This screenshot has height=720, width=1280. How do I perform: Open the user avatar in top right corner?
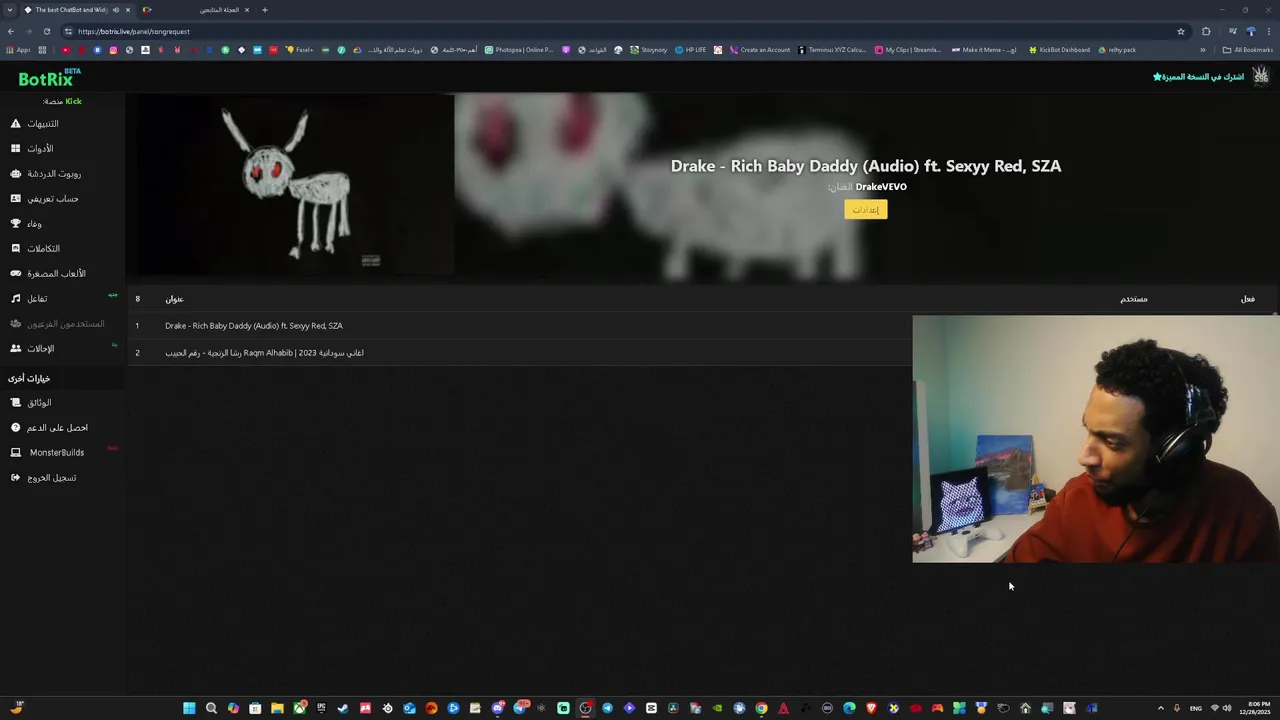click(1260, 76)
